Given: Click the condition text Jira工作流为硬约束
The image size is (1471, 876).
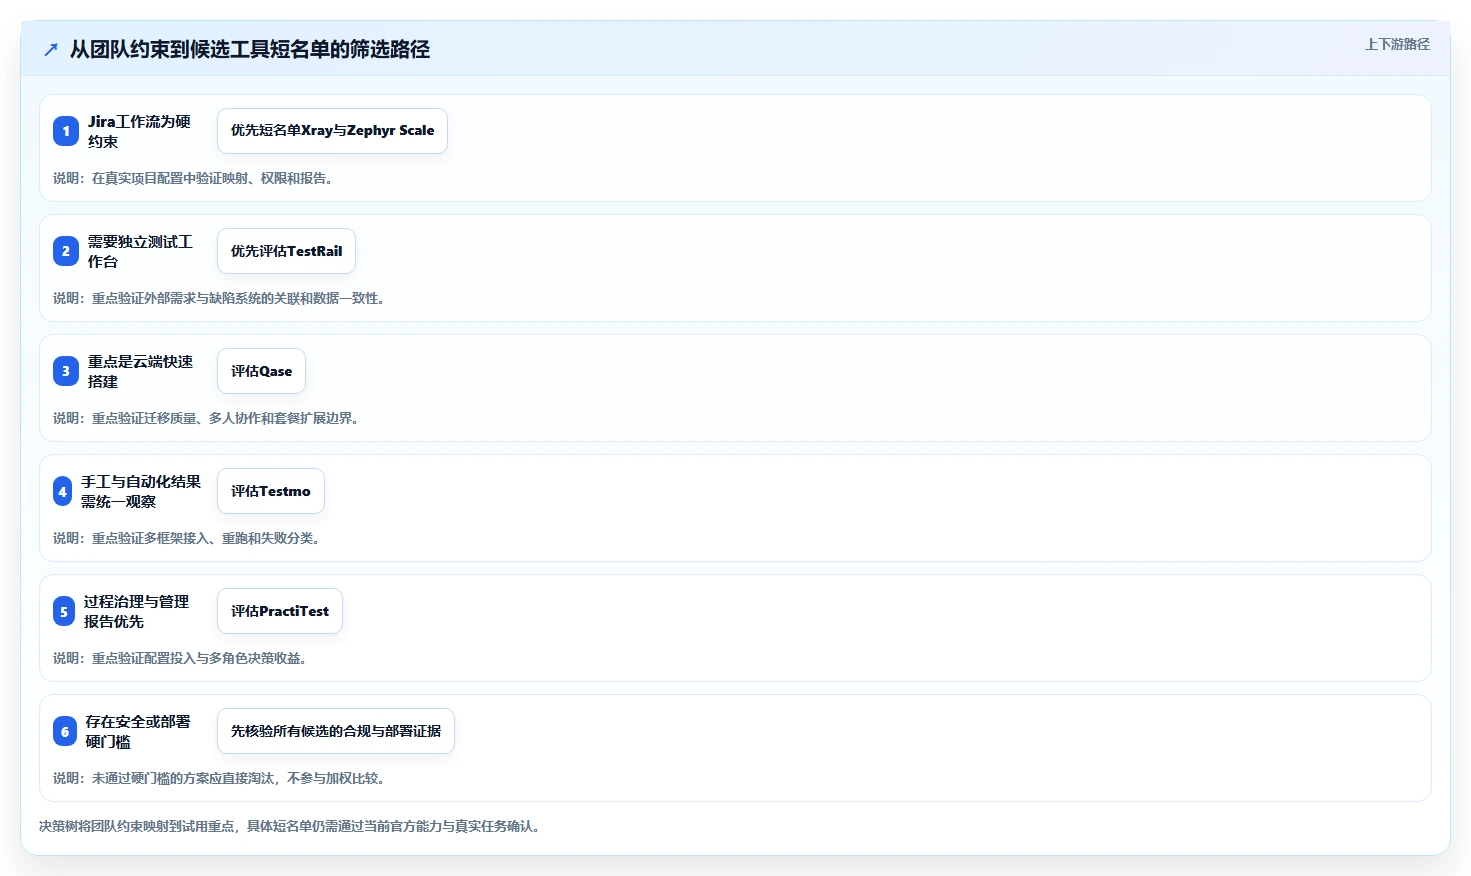Looking at the screenshot, I should click(139, 131).
